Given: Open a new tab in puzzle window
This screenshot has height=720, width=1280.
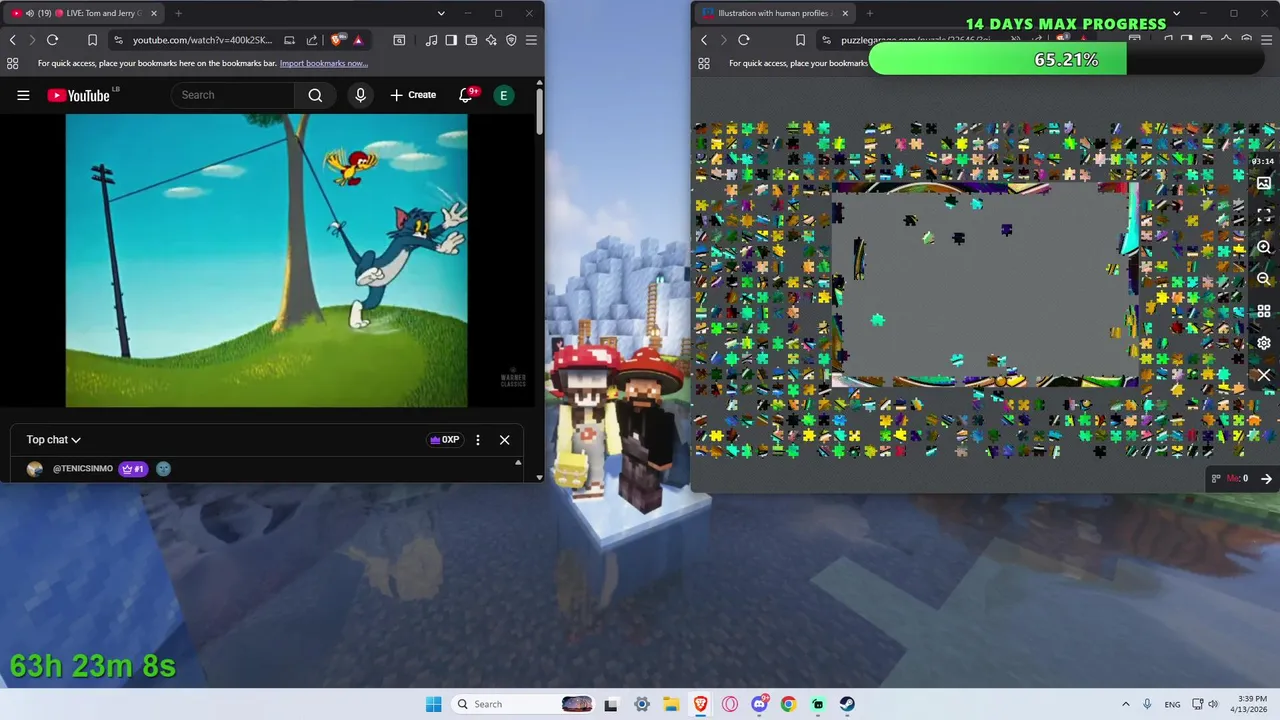Looking at the screenshot, I should [869, 13].
